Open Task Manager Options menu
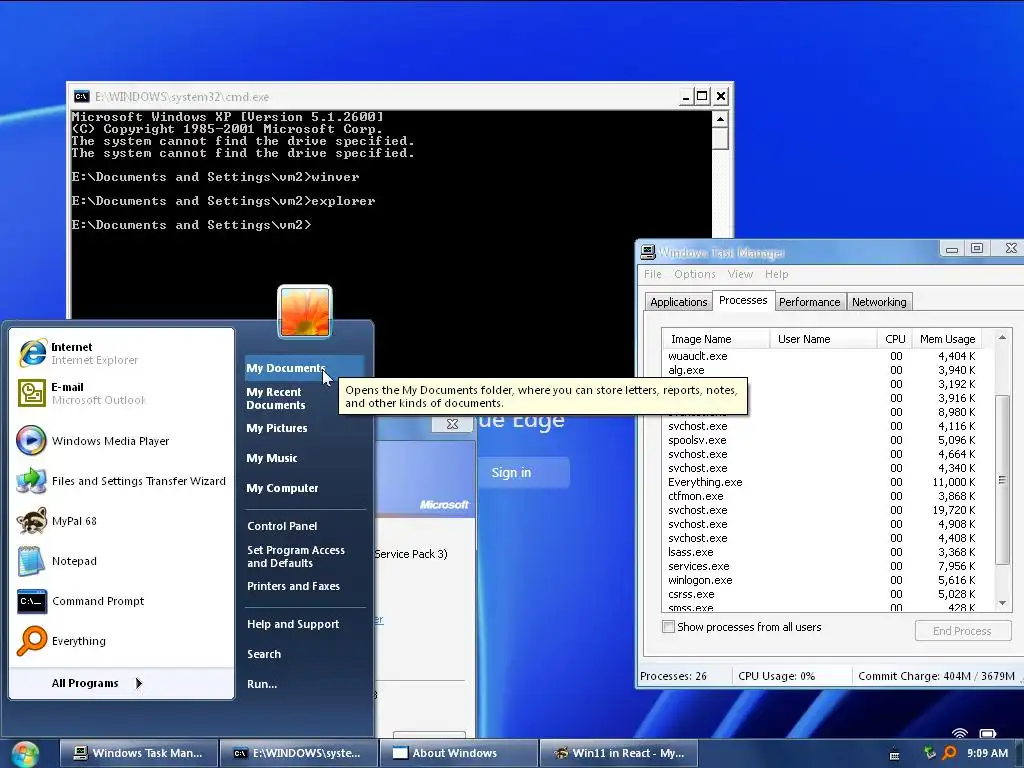 click(x=695, y=274)
